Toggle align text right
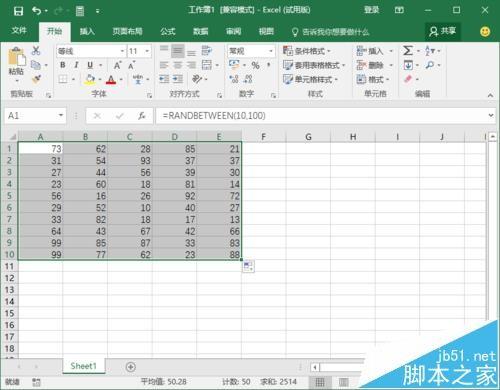This screenshot has width=500, height=390. click(x=191, y=65)
